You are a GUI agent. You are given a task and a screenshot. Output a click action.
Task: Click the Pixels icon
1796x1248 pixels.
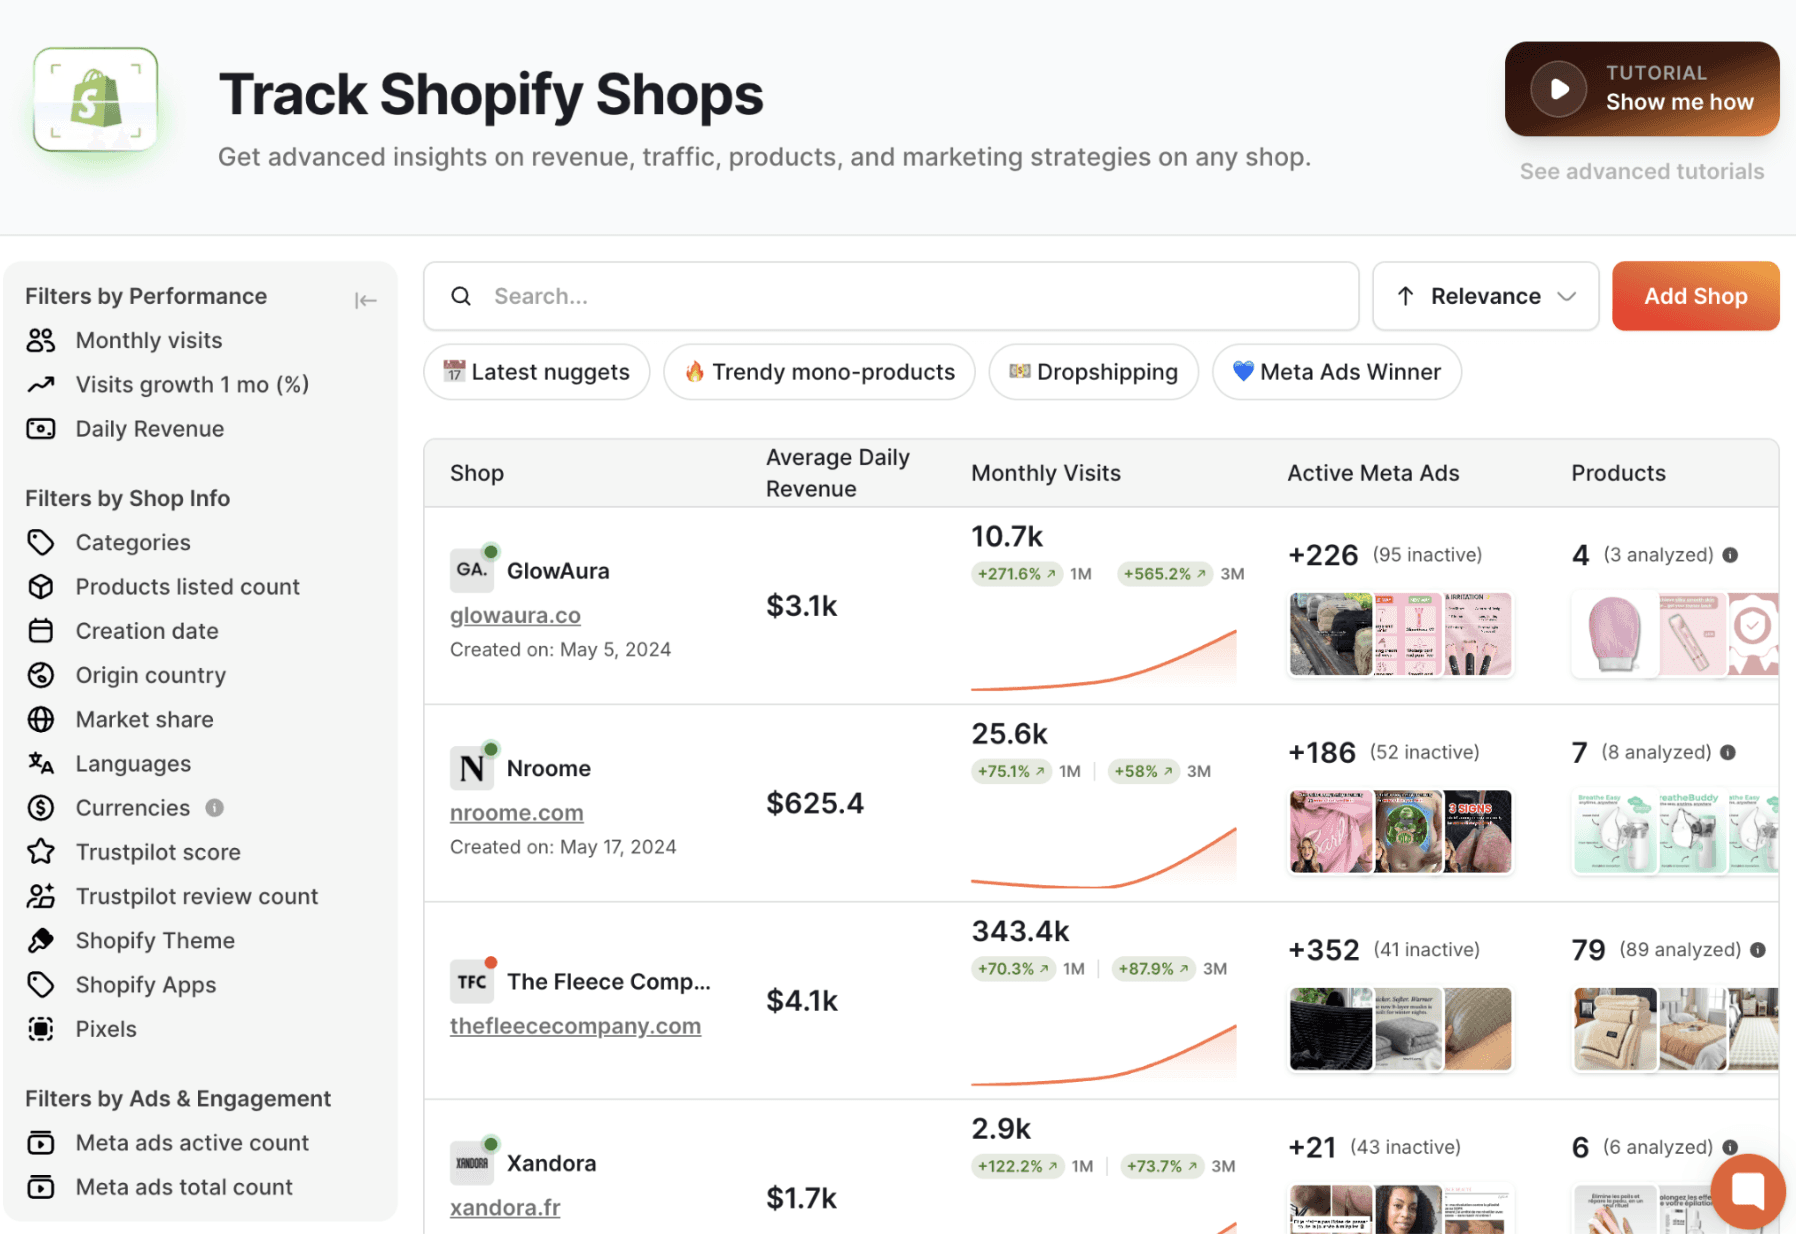pyautogui.click(x=41, y=1029)
